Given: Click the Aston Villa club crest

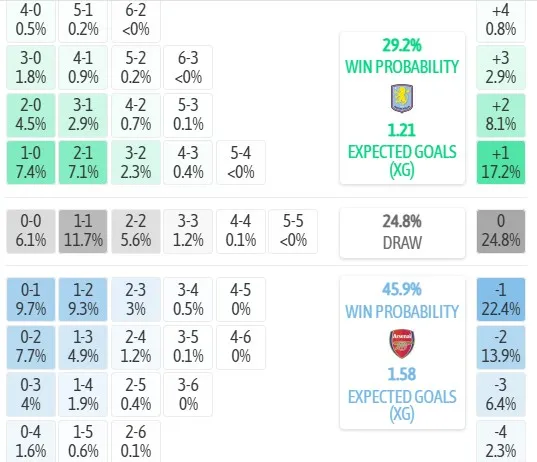Looking at the screenshot, I should (402, 99).
